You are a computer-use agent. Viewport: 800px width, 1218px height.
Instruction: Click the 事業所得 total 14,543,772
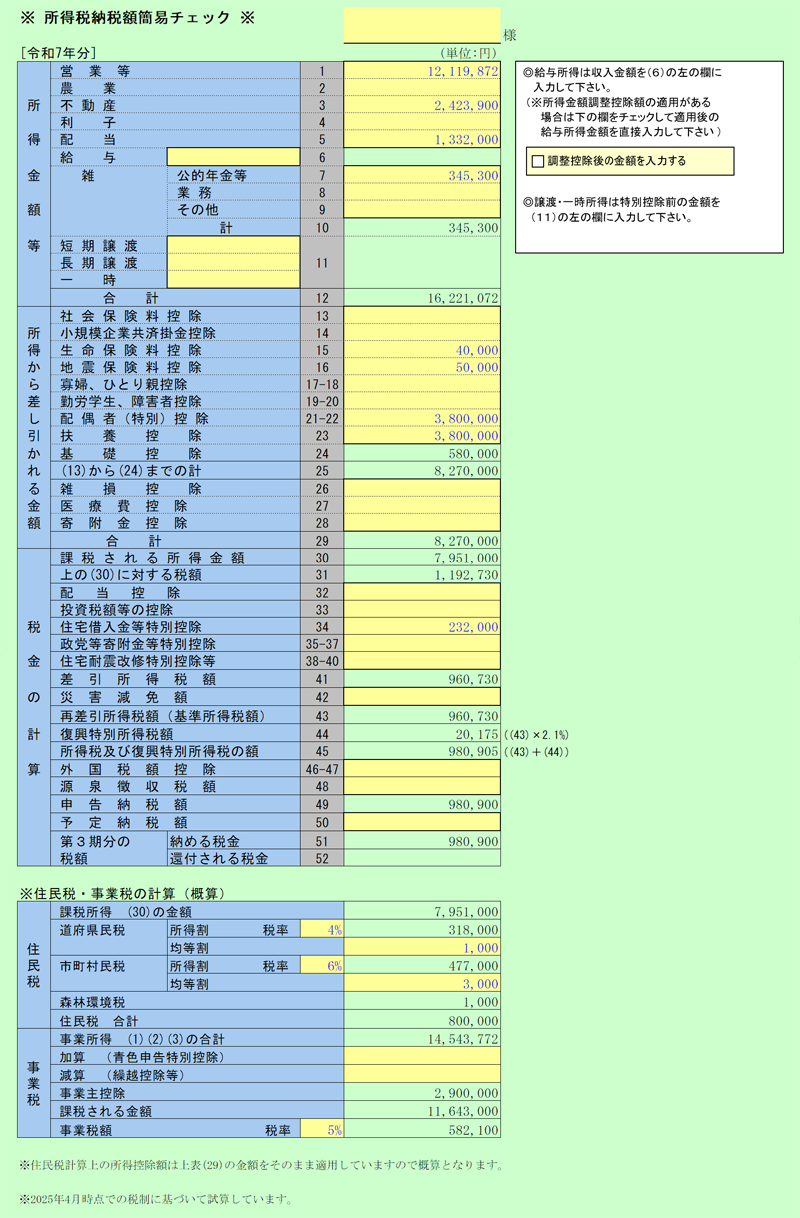[422, 1039]
